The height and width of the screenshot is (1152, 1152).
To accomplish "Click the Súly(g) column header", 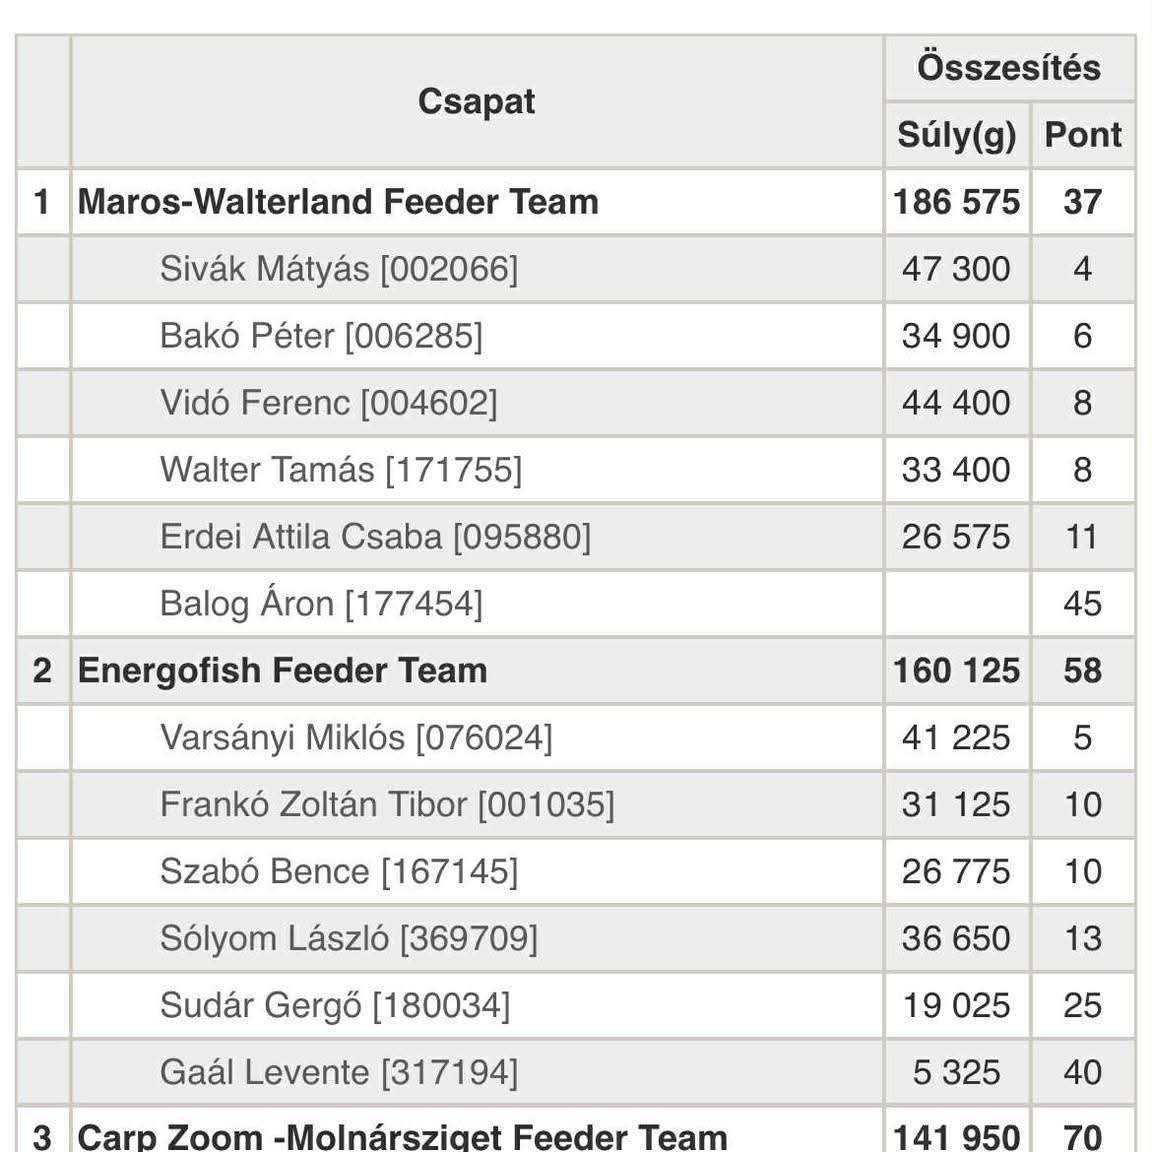I will click(957, 135).
